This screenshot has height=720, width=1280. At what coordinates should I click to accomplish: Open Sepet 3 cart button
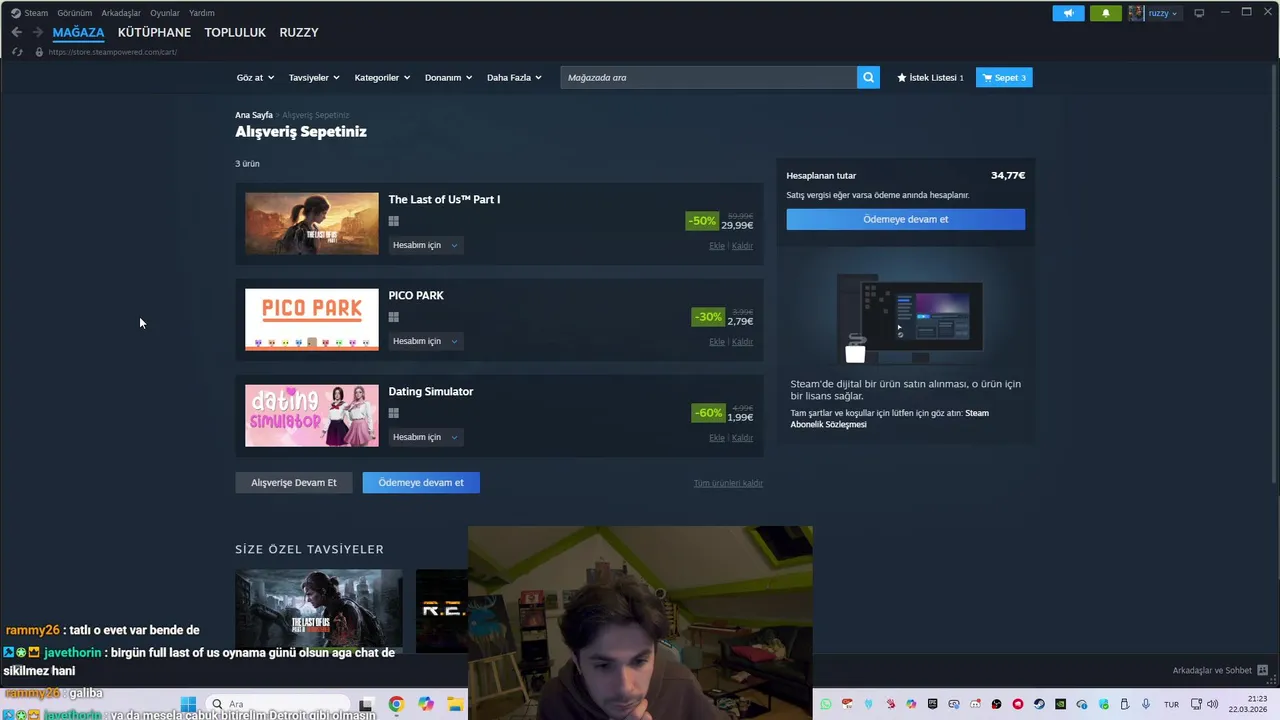tap(1004, 77)
